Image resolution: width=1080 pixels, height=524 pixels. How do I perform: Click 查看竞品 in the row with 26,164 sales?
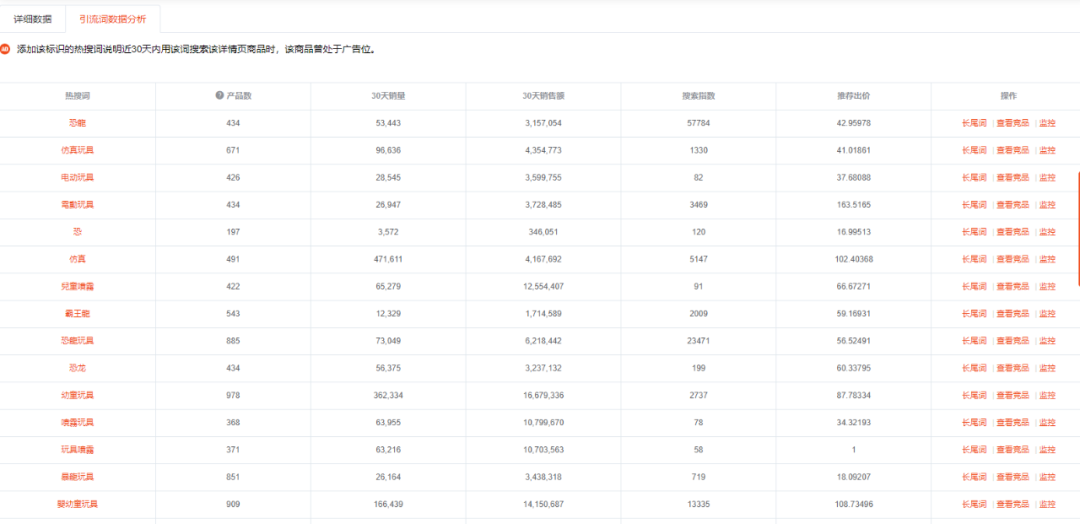tap(1012, 476)
